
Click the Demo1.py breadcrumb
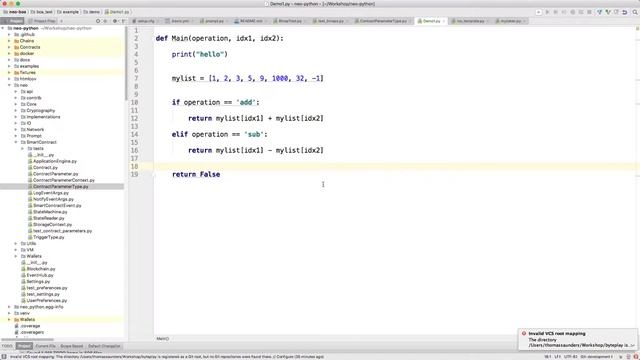coord(117,12)
